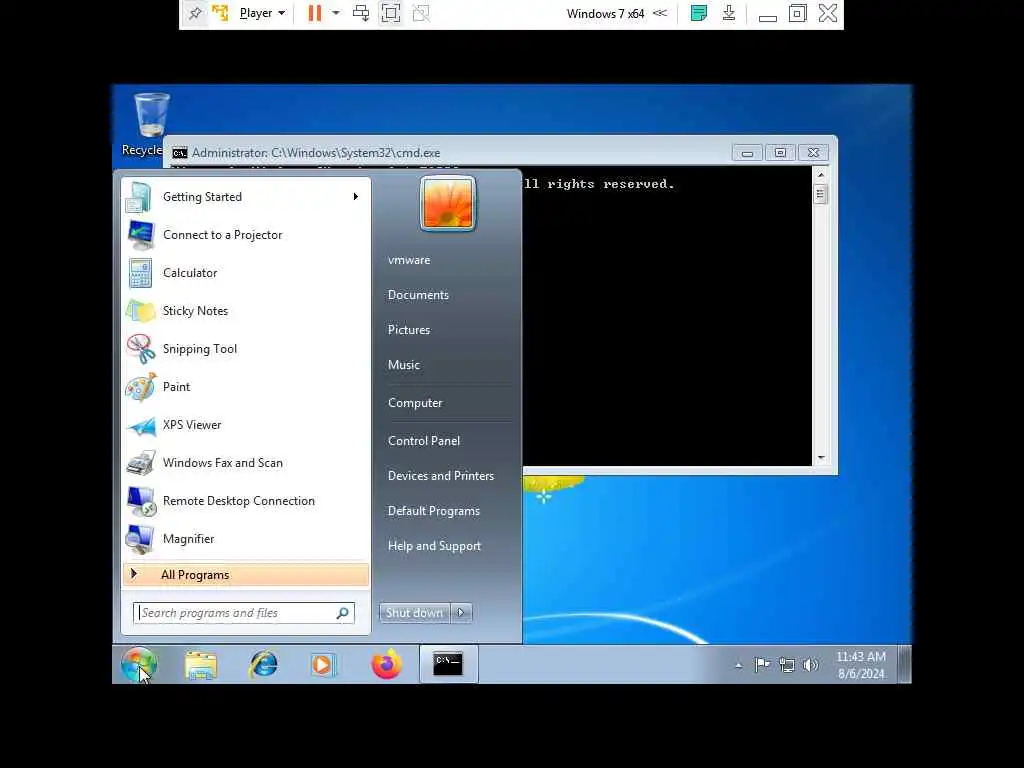Open Control Panel

[x=424, y=441]
